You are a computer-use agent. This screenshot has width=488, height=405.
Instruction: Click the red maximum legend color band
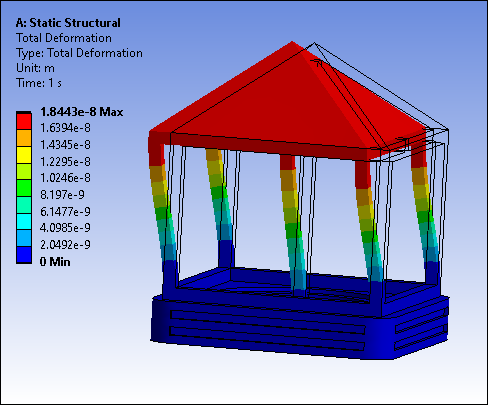pyautogui.click(x=24, y=121)
